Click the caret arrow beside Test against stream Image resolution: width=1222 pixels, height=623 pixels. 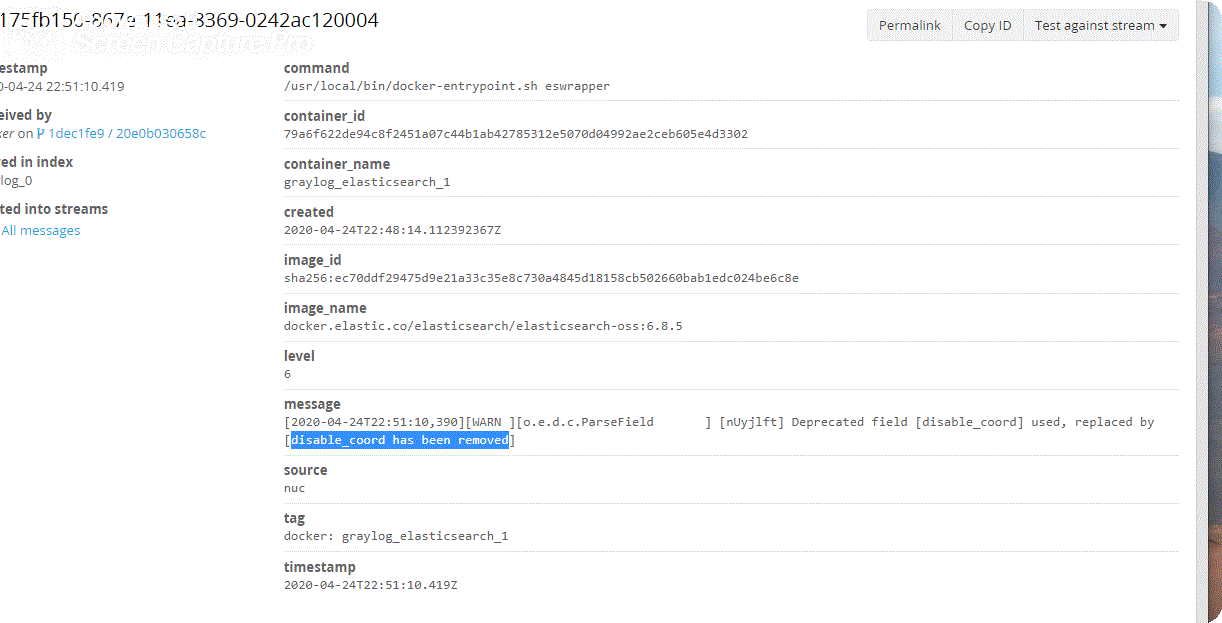tap(1163, 27)
